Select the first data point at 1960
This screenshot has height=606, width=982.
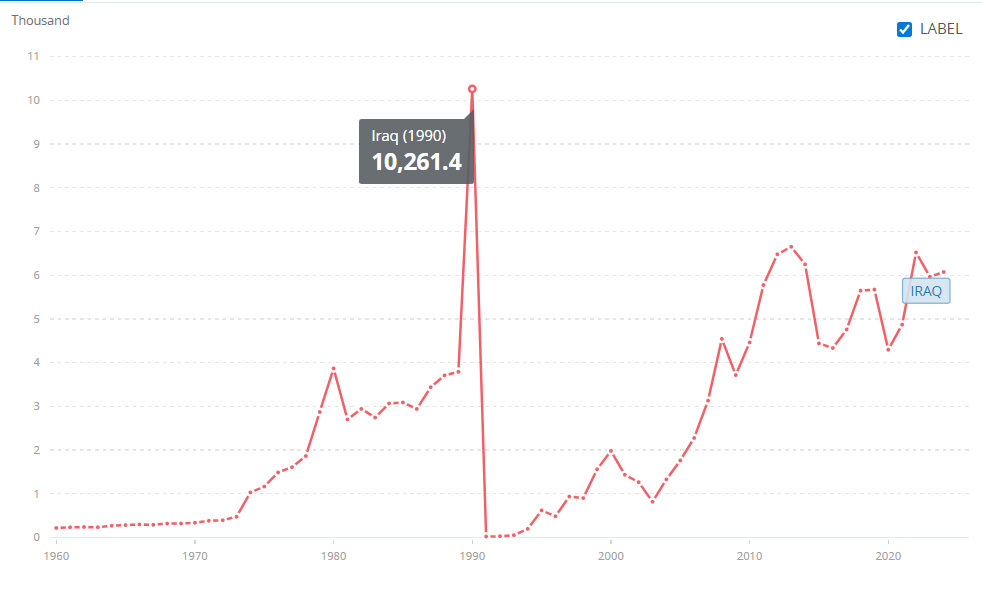click(x=56, y=528)
